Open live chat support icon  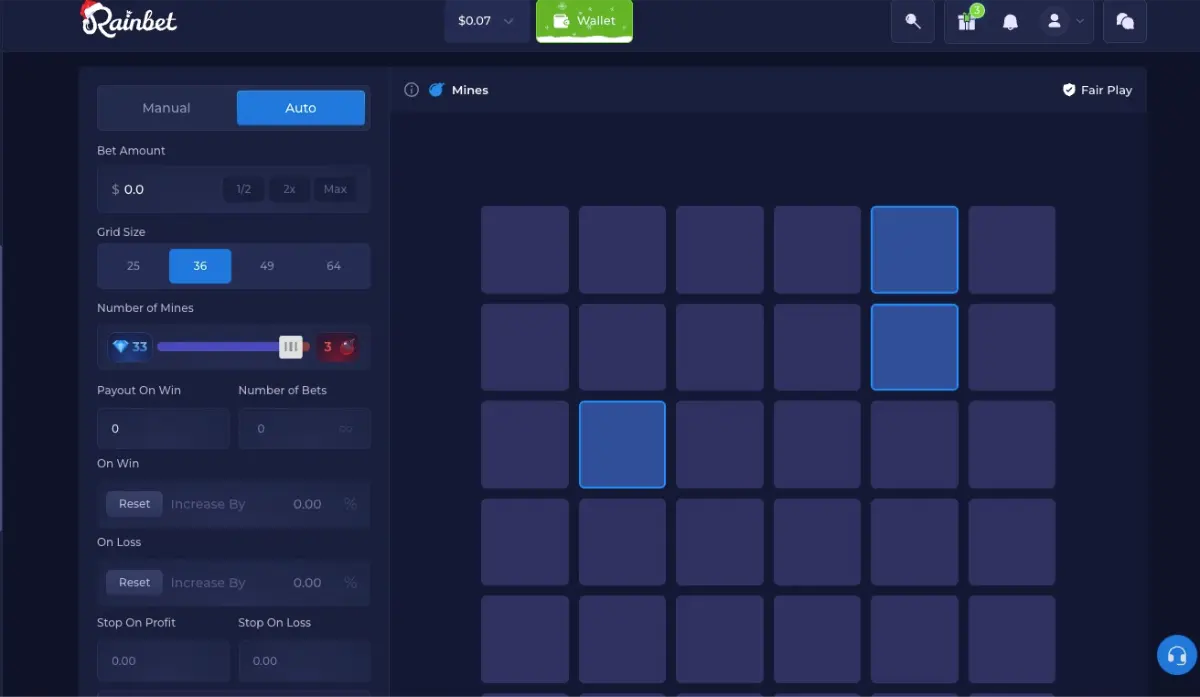click(x=1124, y=21)
